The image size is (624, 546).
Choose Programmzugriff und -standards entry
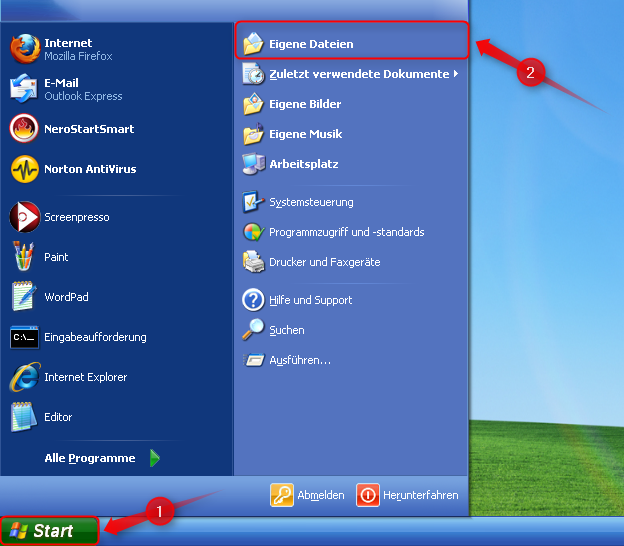pyautogui.click(x=351, y=232)
